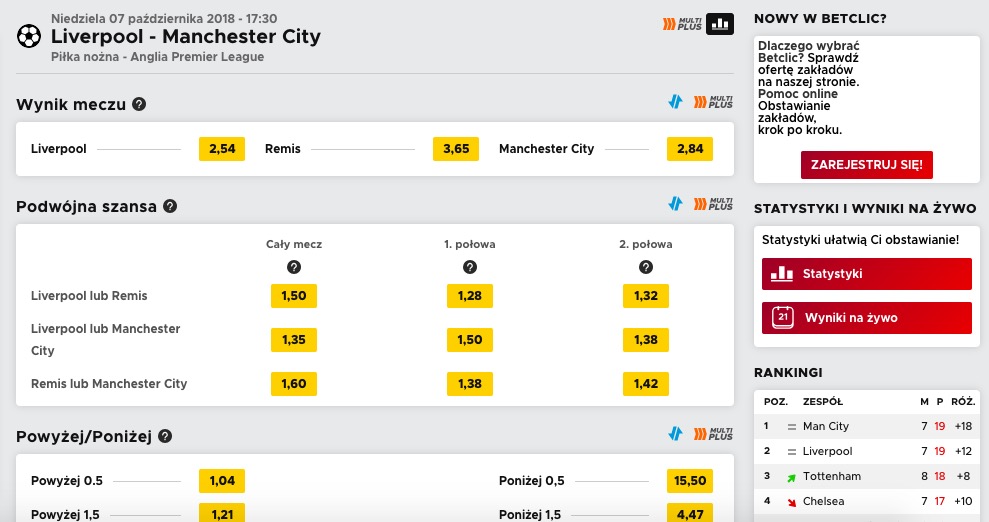Screen dimensions: 989x522
Task: Click help icon next to Powyżej/Poniżej
Action: [165, 436]
